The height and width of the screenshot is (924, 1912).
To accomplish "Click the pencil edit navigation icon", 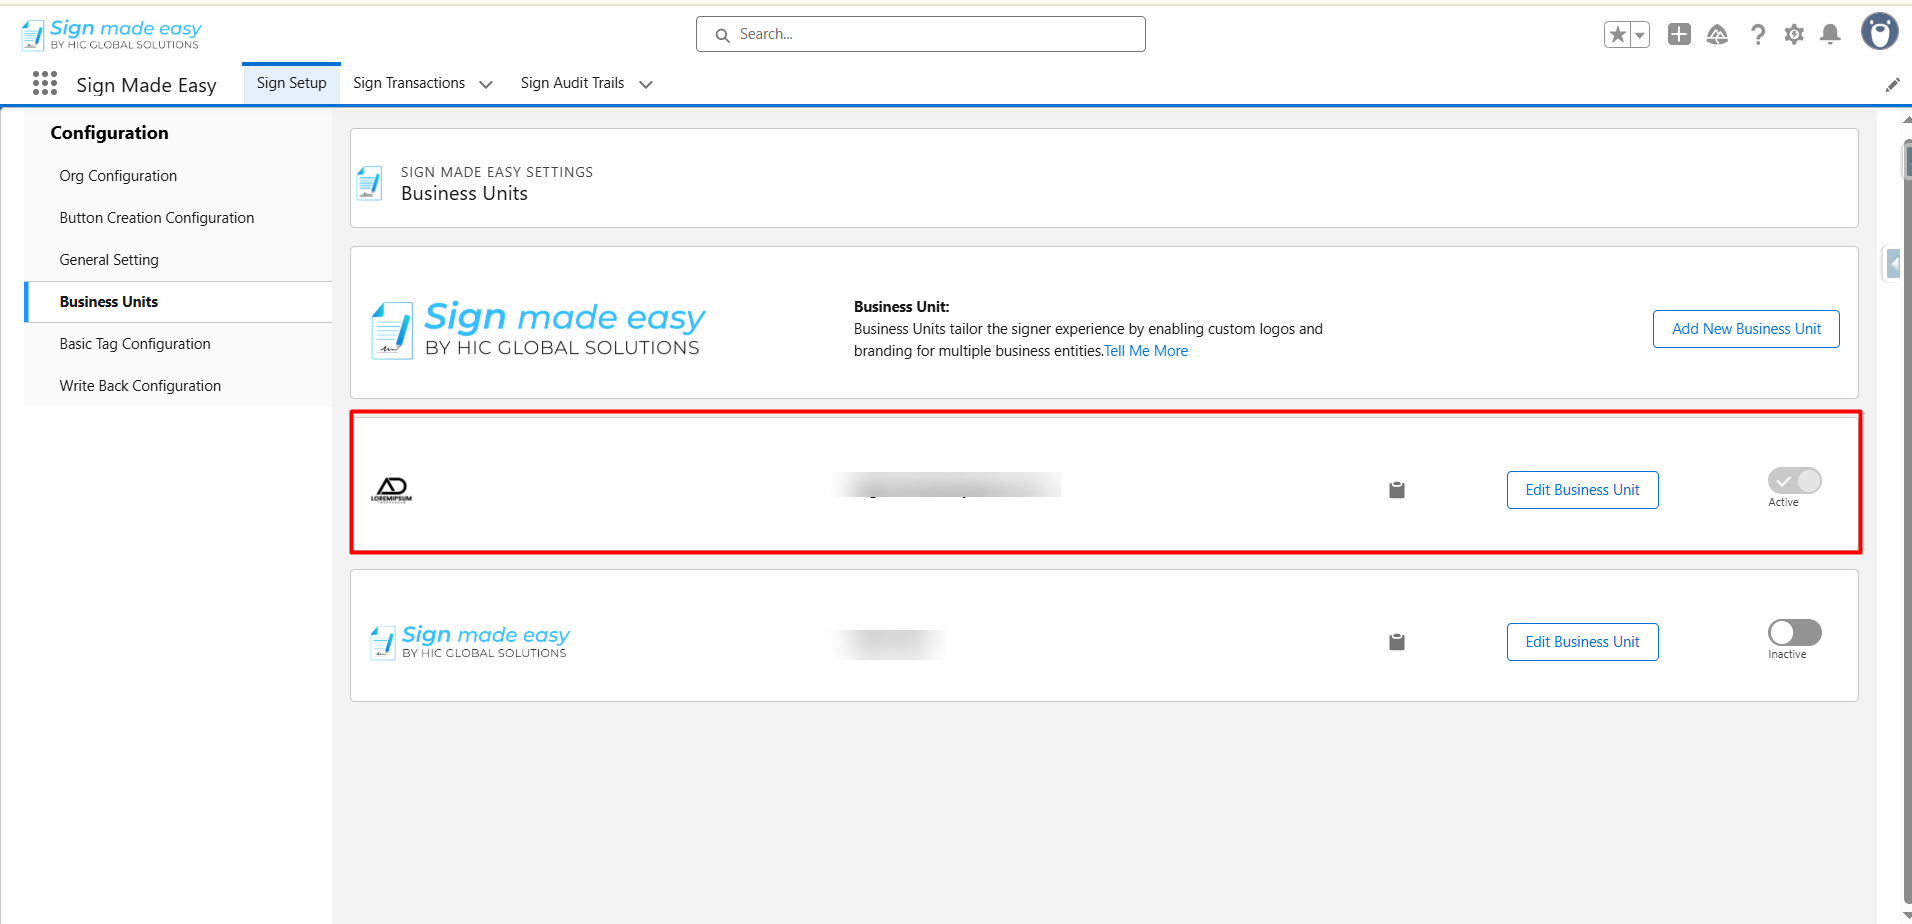I will coord(1892,85).
